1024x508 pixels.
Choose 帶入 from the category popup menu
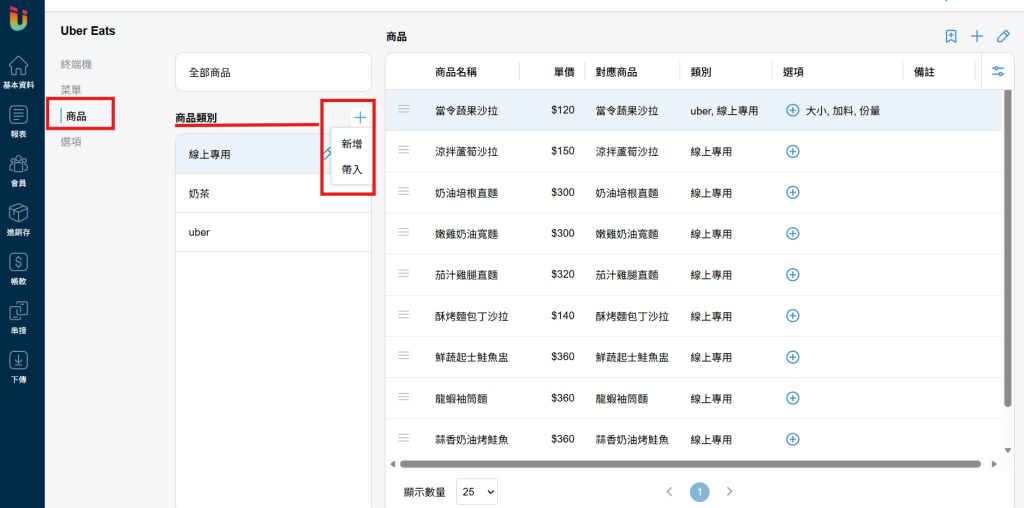352,169
